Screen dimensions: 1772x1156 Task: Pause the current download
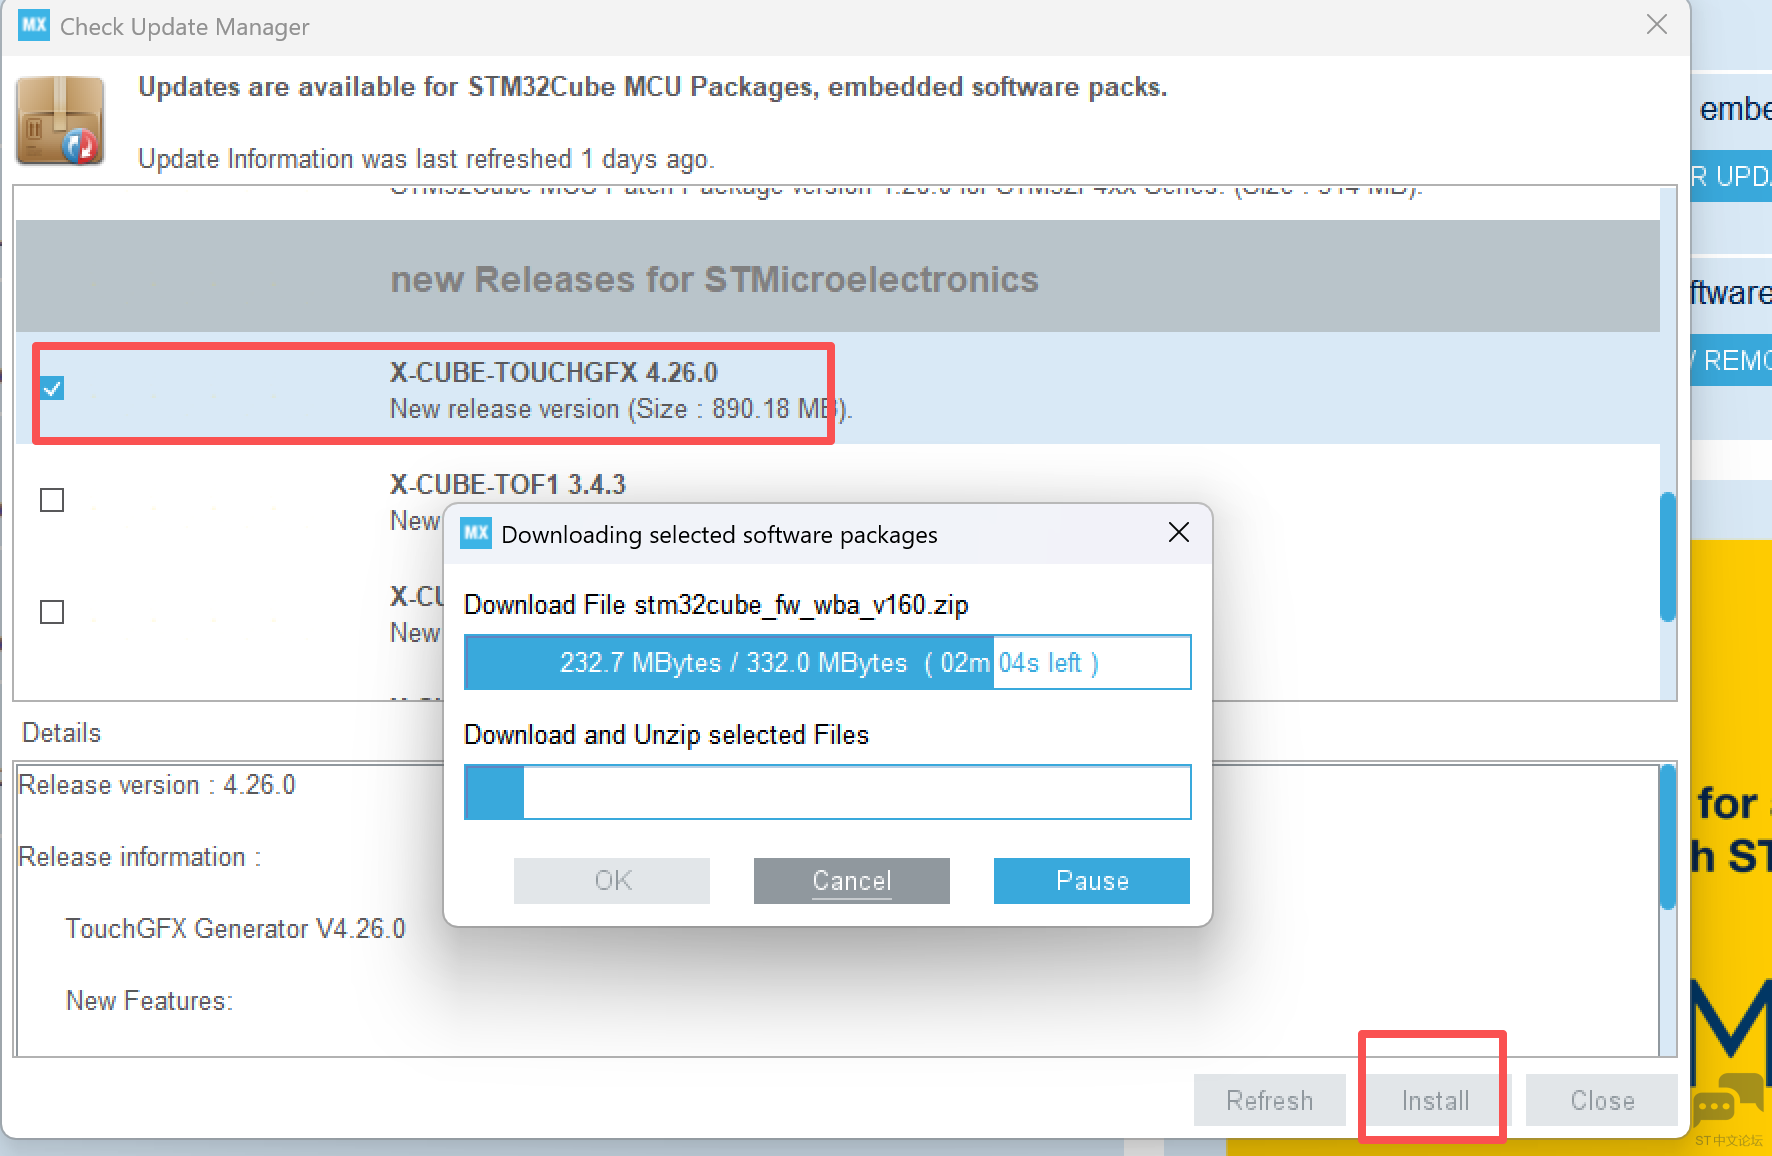pos(1092,881)
